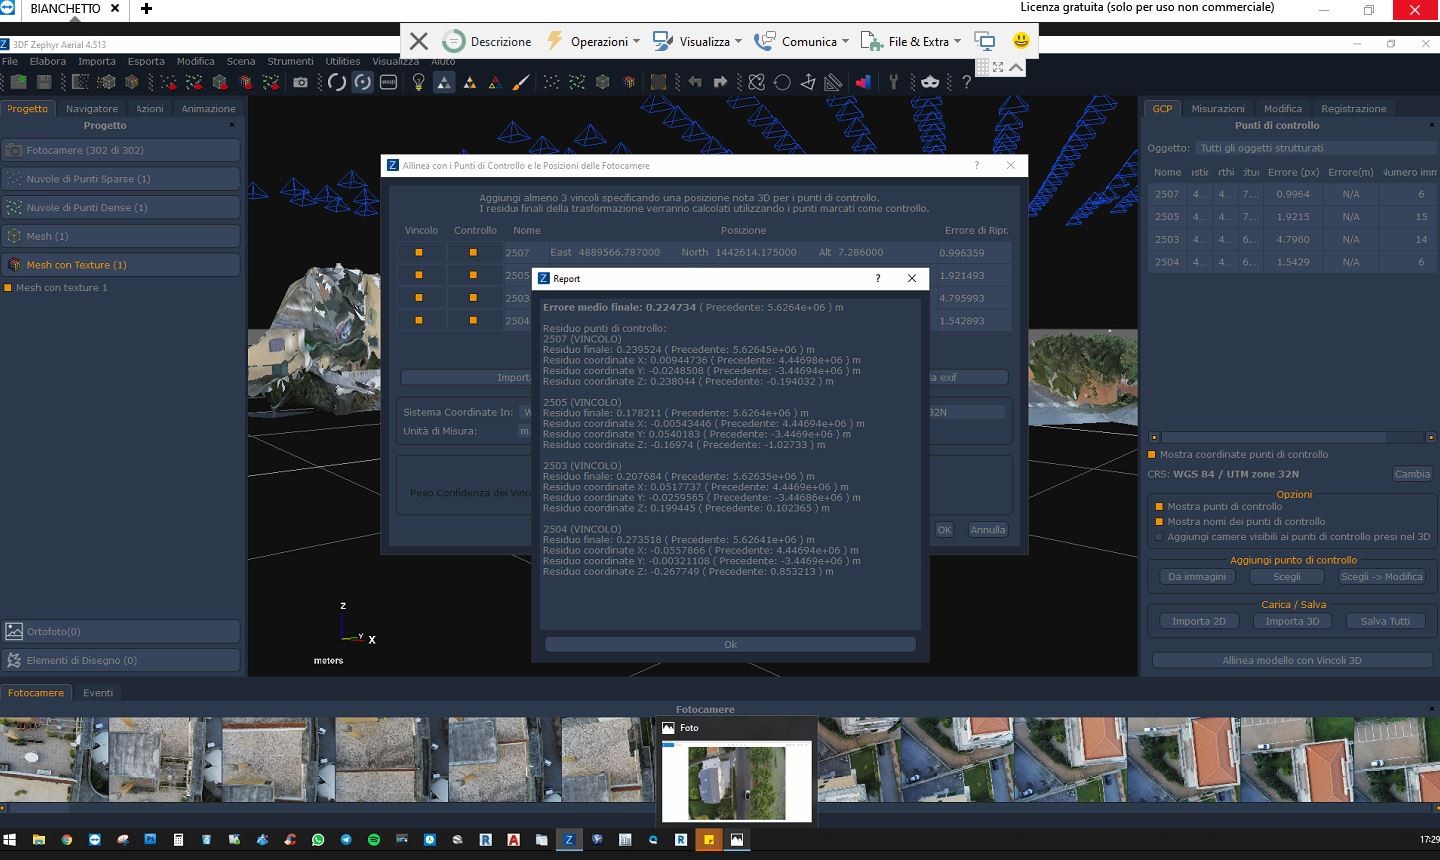
Task: Toggle Vincolo checkbox for point 2504
Action: coord(419,320)
